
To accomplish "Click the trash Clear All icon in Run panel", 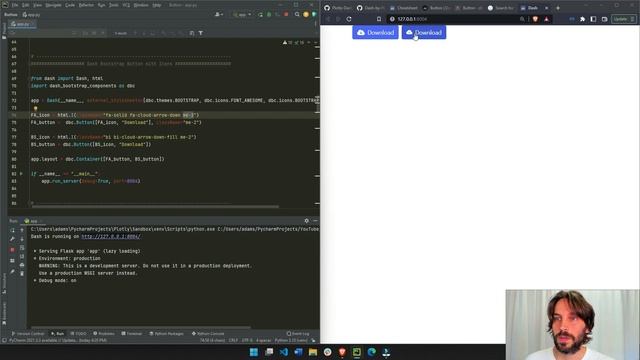I will [x=22, y=273].
